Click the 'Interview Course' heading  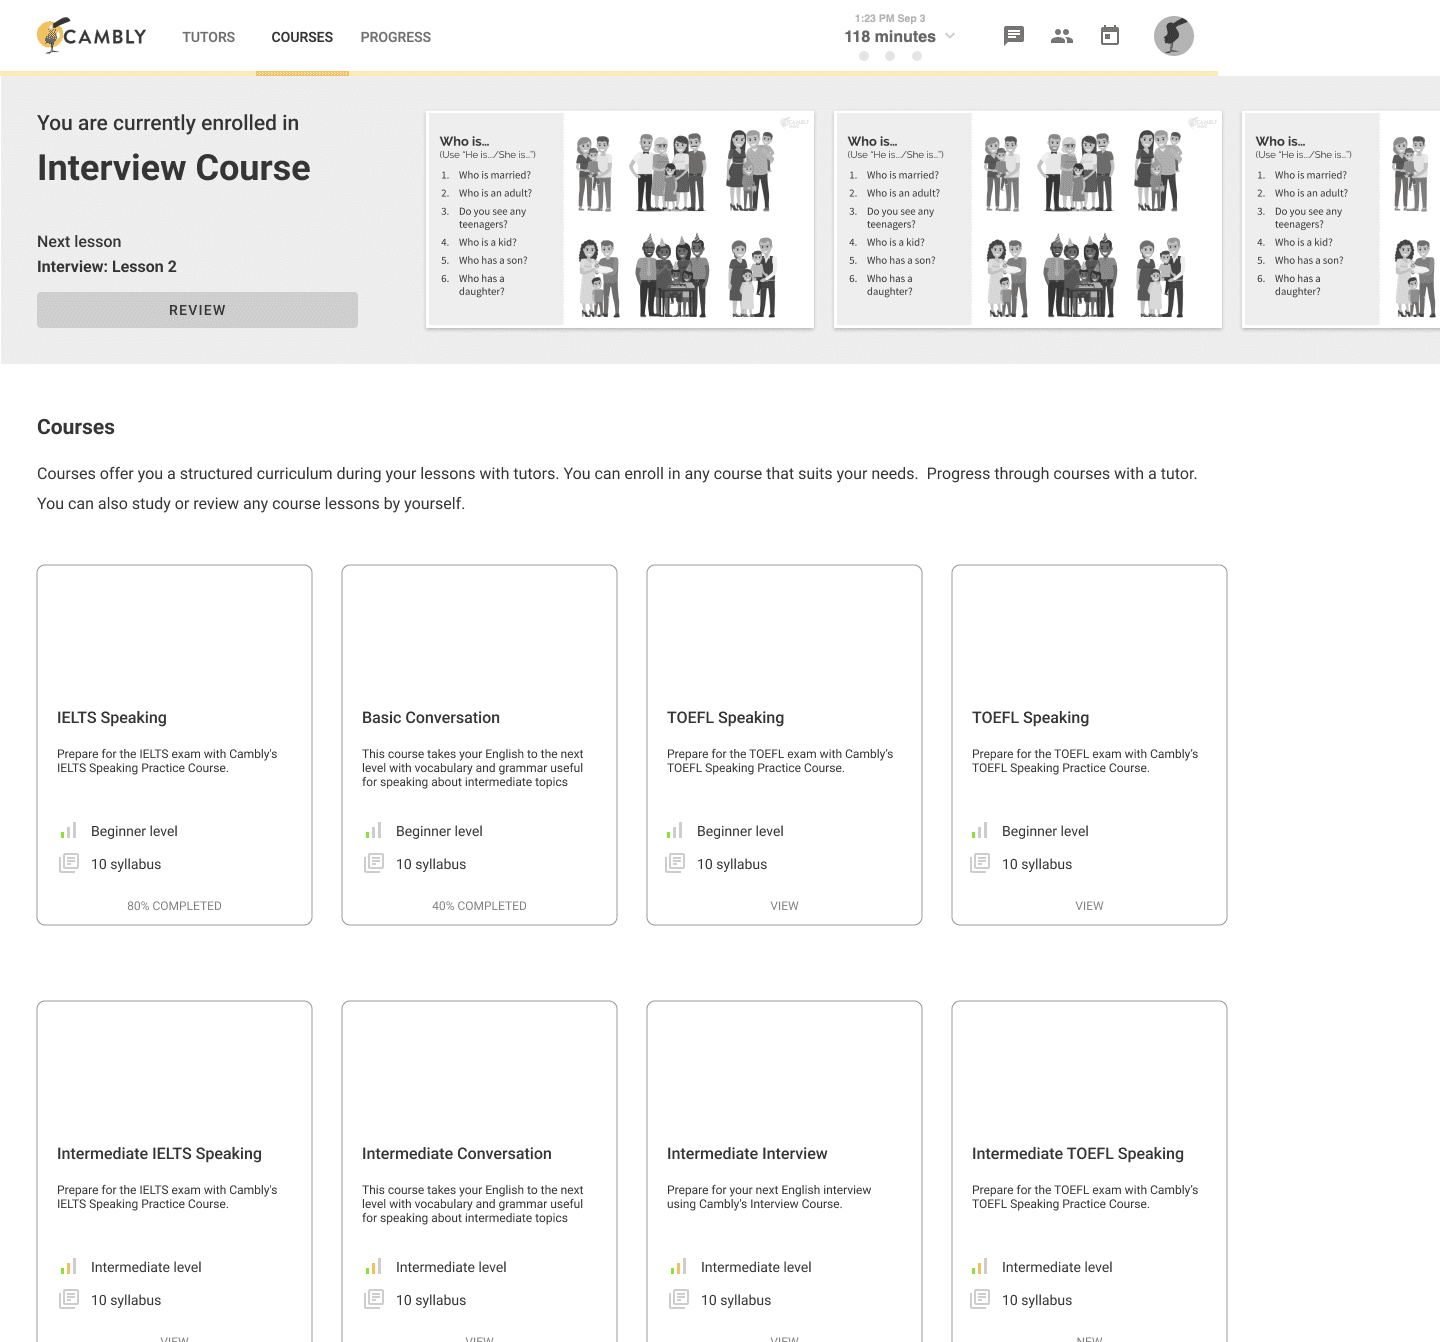(174, 168)
